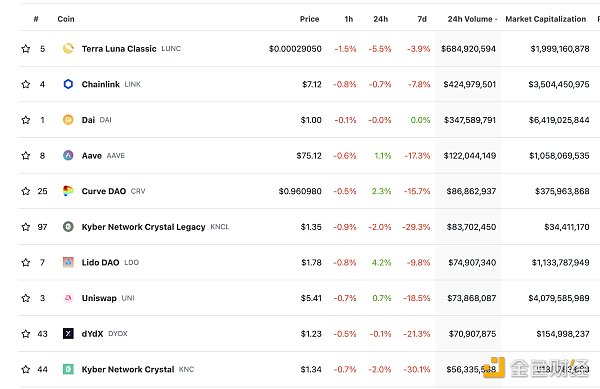
Task: Click the dYdX black logo icon
Action: pyautogui.click(x=68, y=334)
